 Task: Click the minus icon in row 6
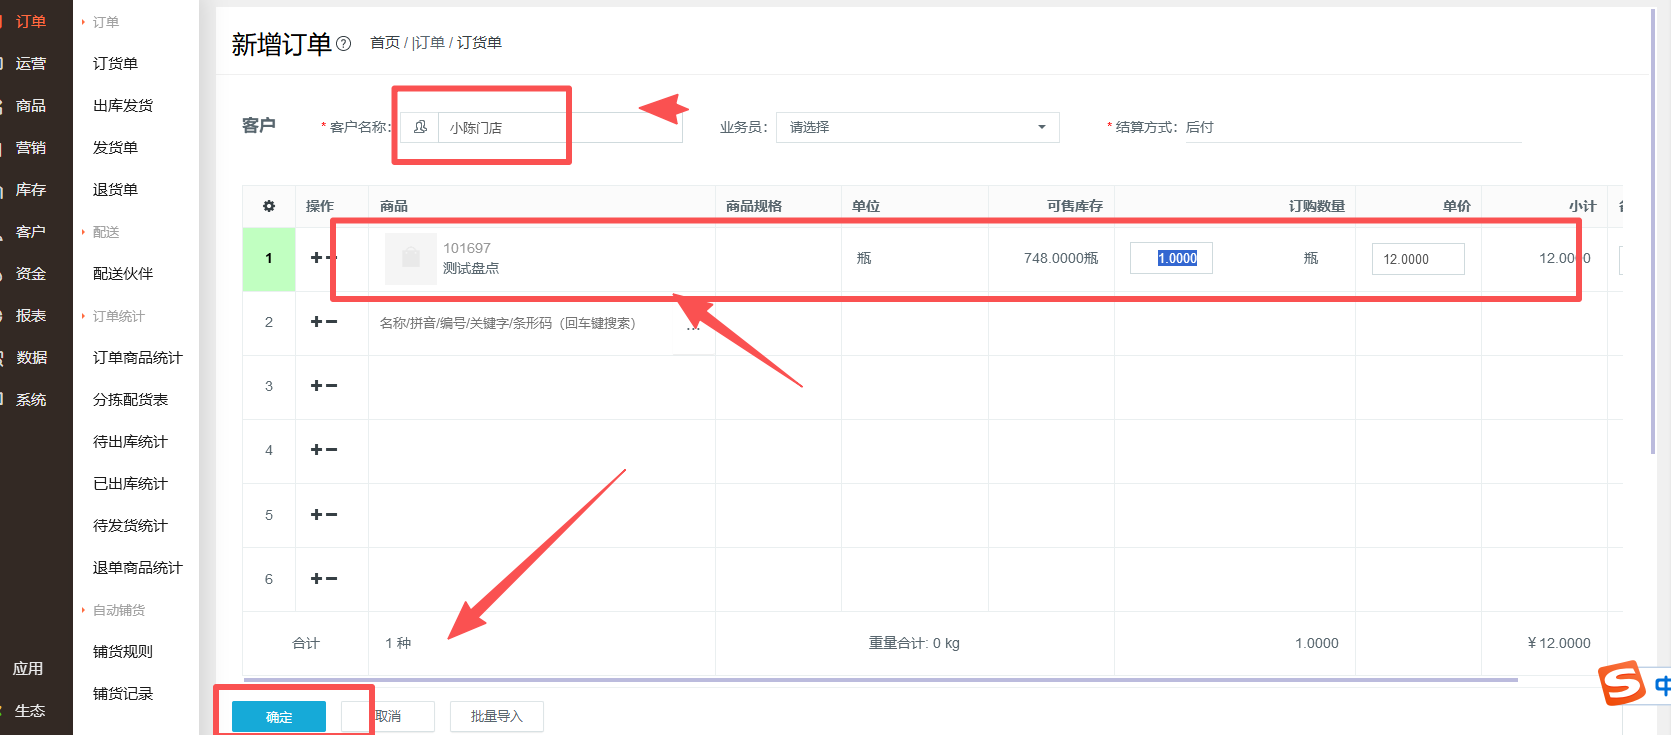(x=332, y=579)
